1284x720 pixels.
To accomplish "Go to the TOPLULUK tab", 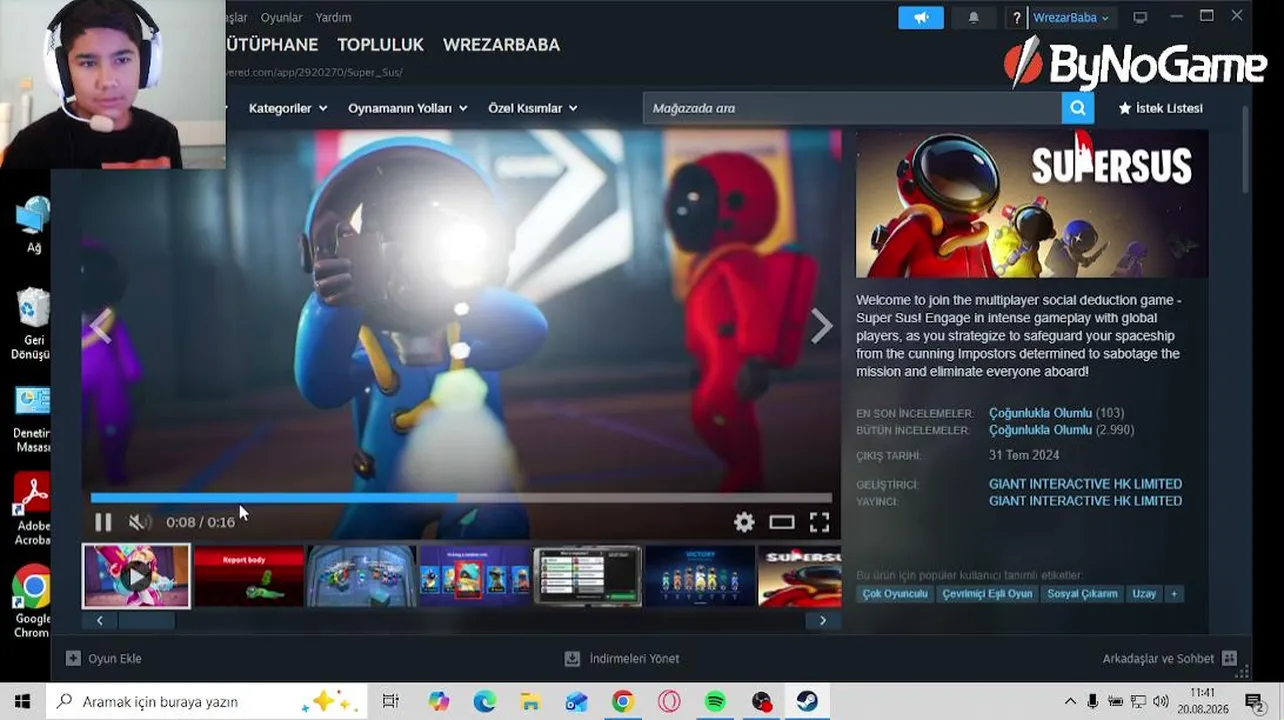I will (380, 45).
